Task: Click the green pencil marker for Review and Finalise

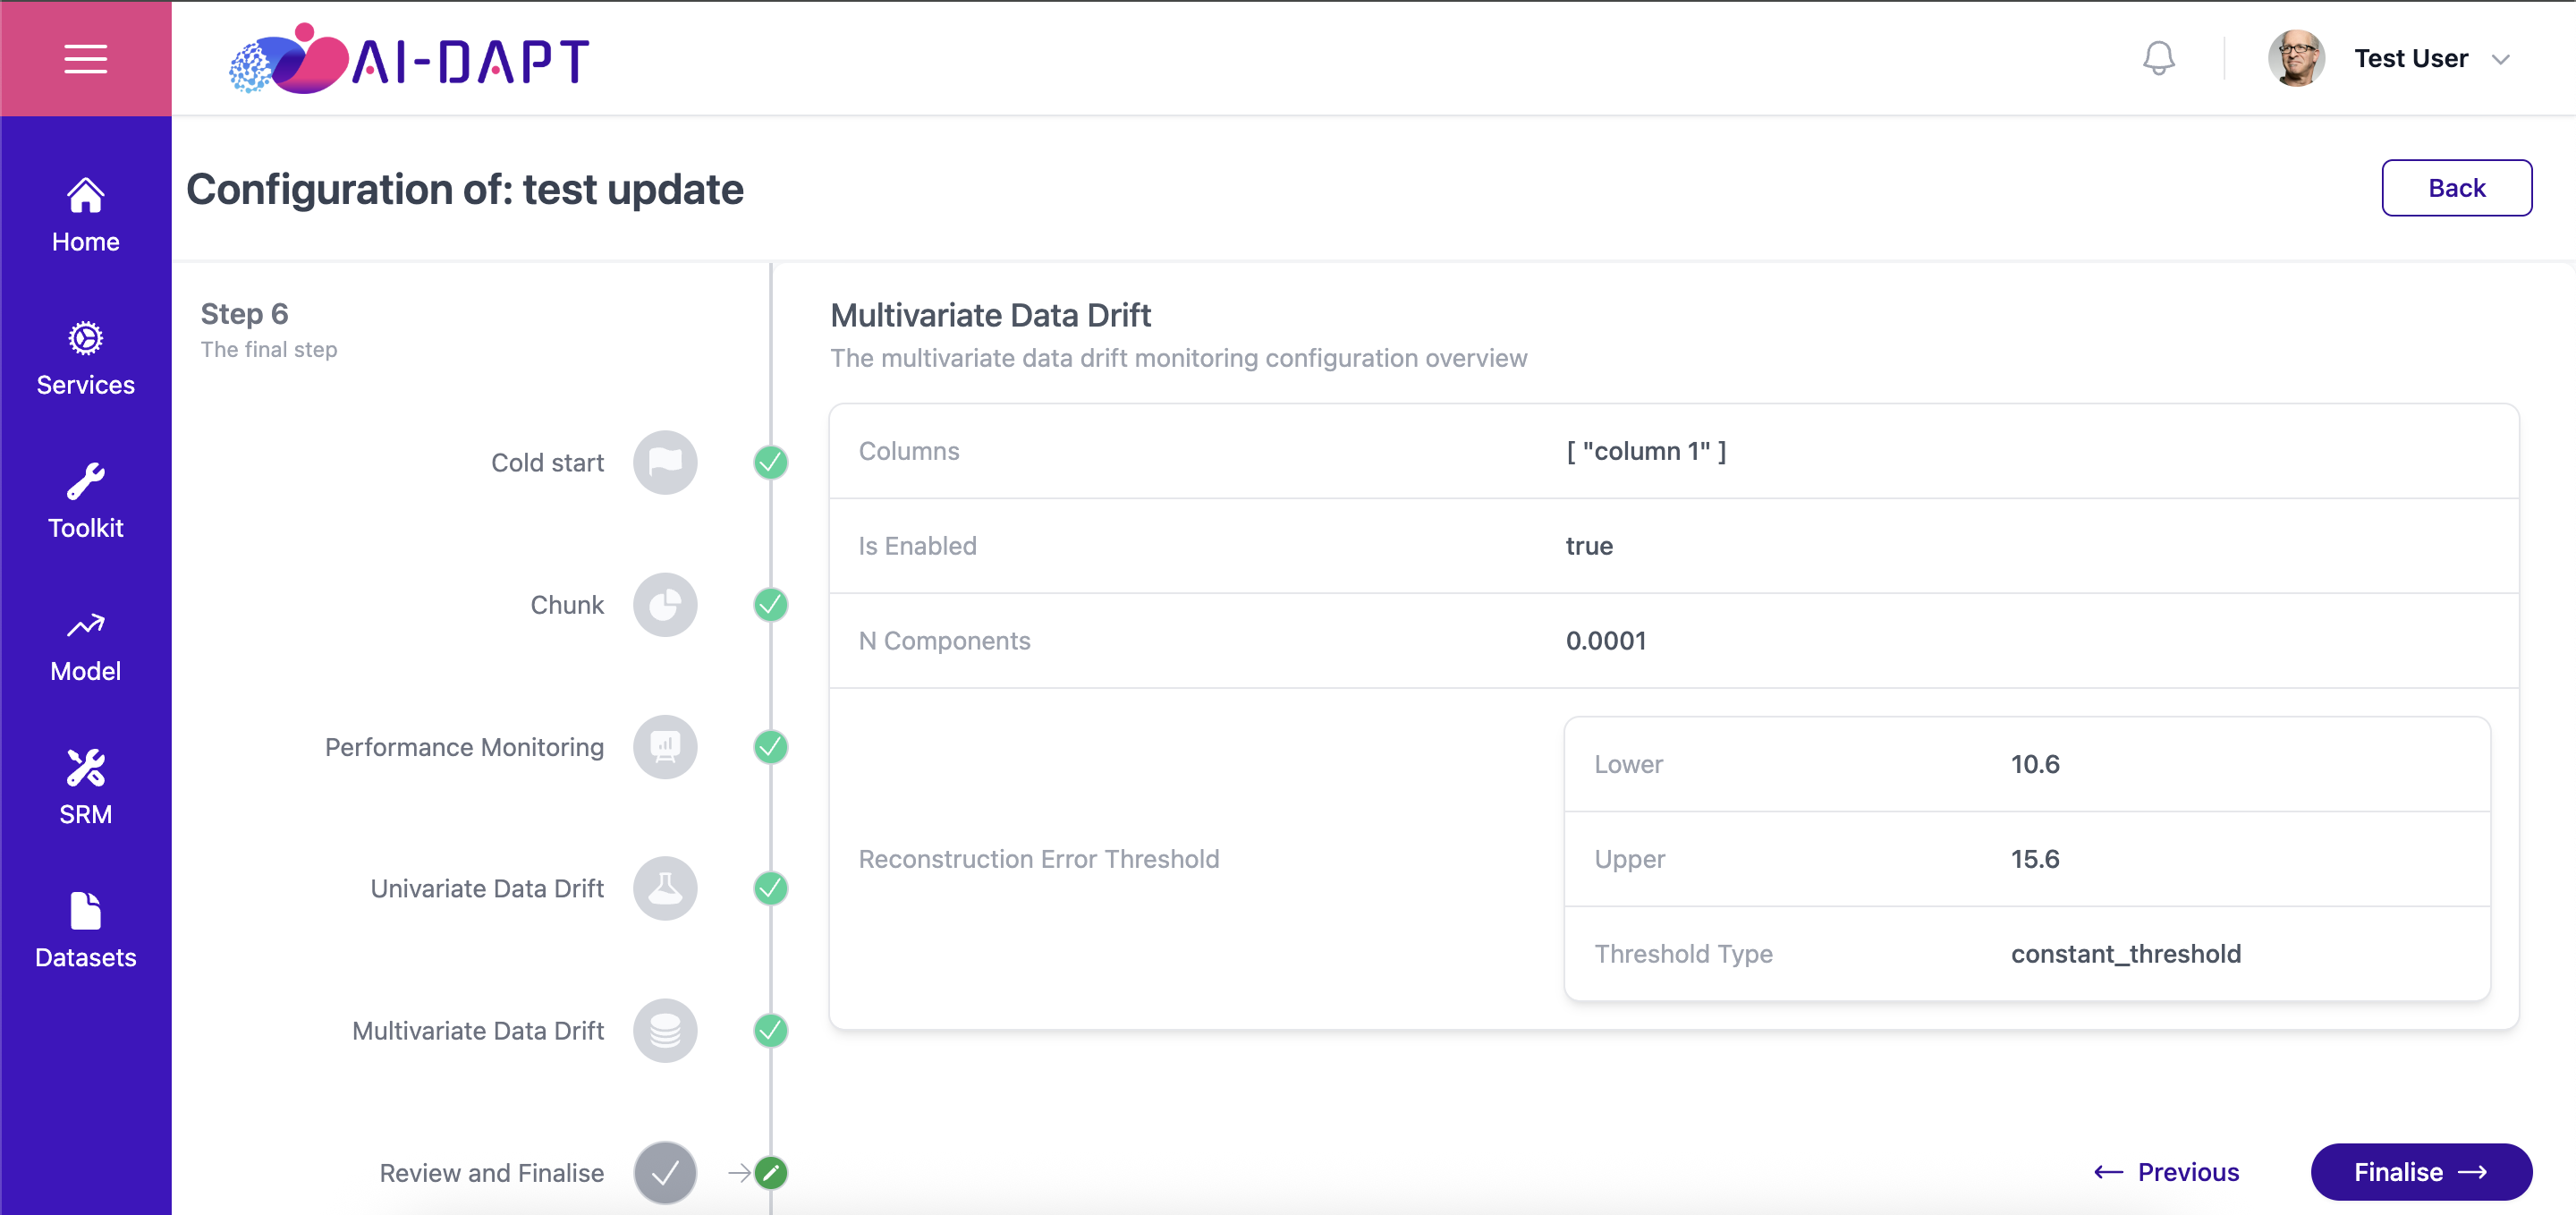Action: (x=770, y=1172)
